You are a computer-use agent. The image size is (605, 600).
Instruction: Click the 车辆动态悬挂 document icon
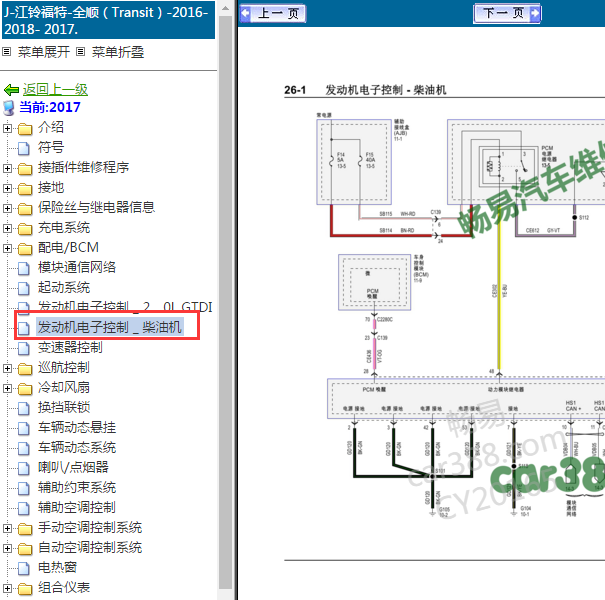point(24,428)
